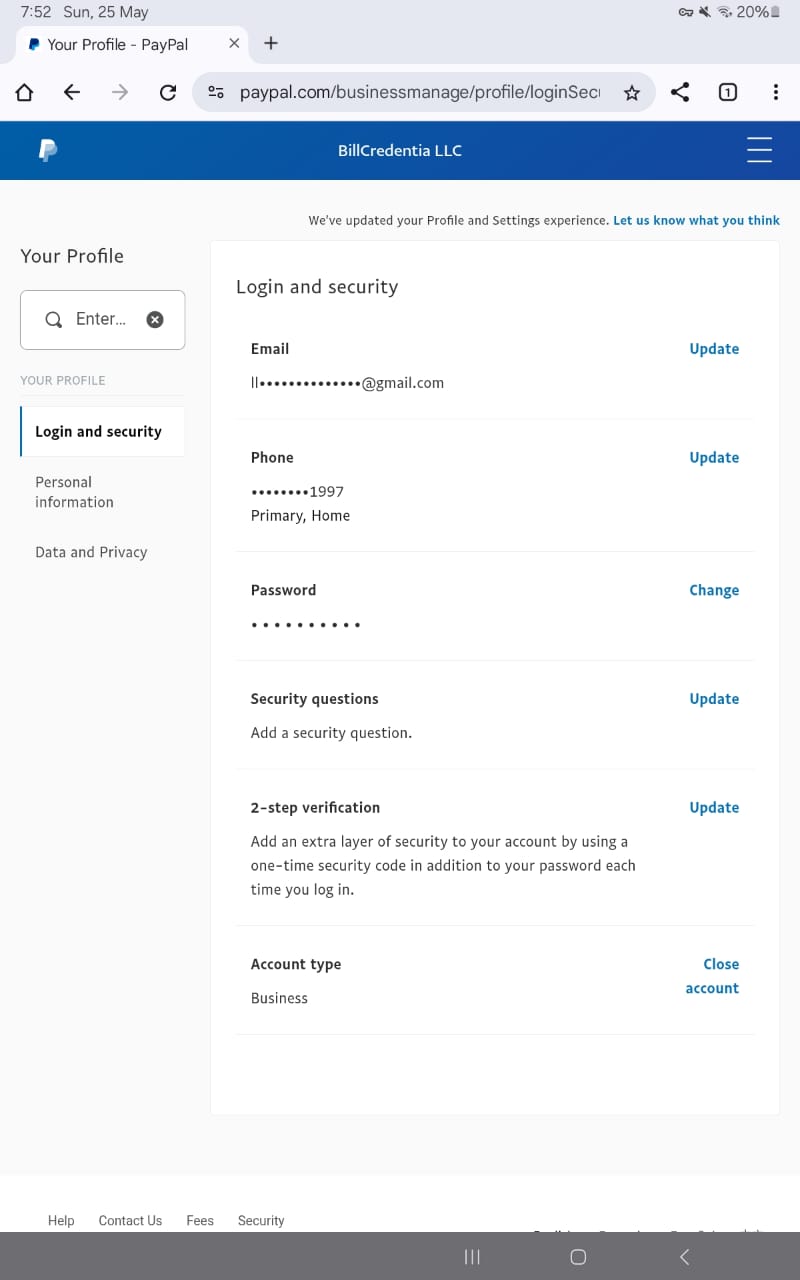
Task: Clear the profile search field
Action: (x=155, y=319)
